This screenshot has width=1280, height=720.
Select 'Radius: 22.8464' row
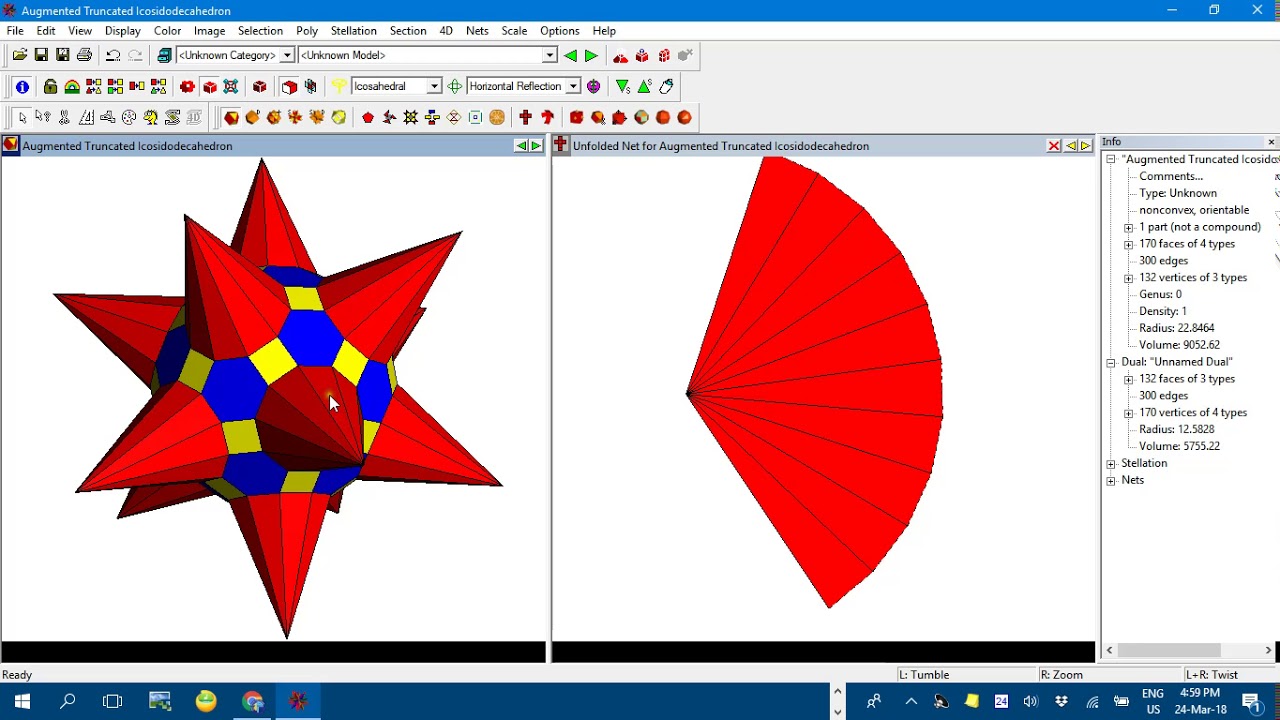1176,328
